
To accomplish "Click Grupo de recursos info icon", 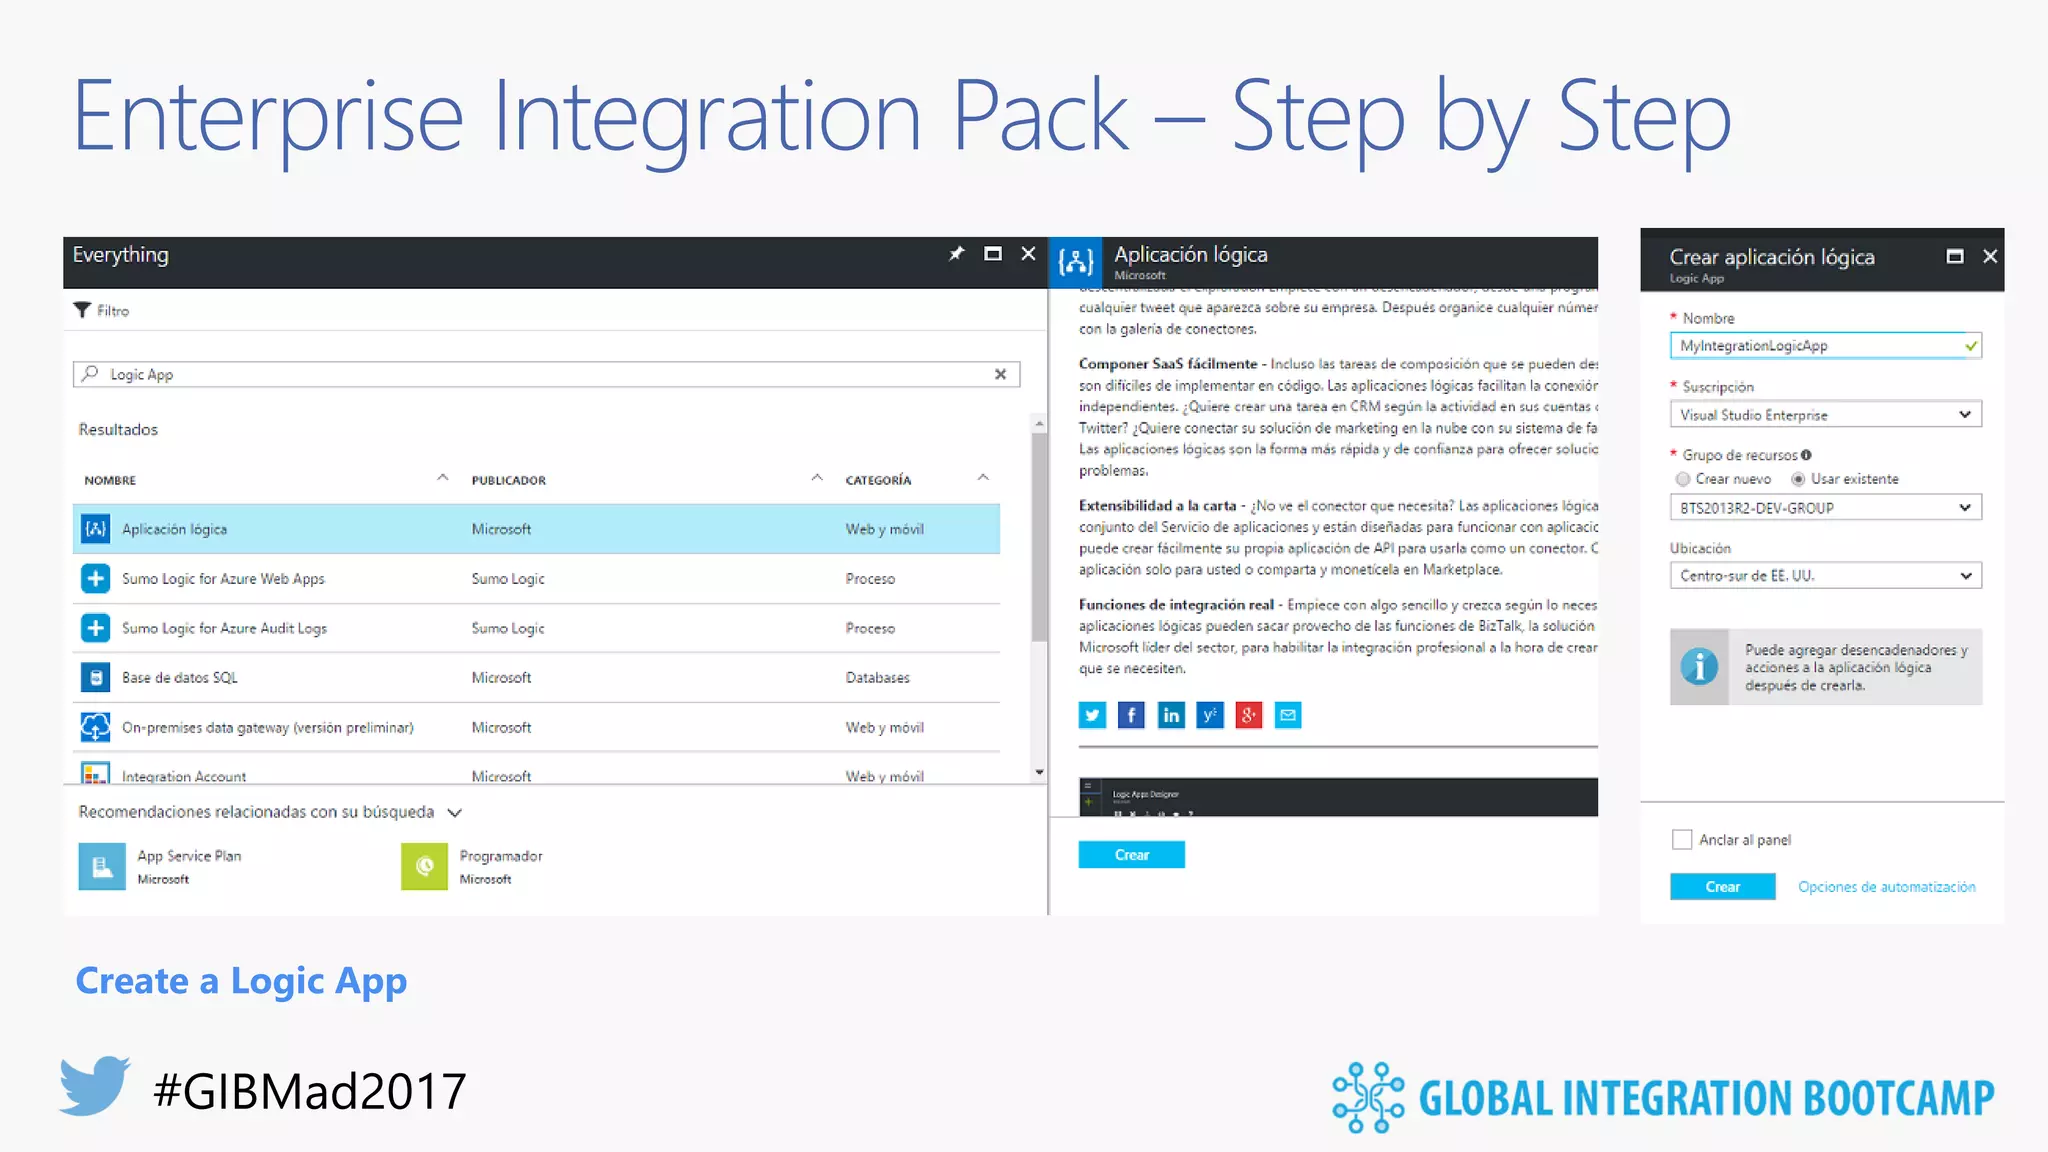I will tap(1806, 455).
